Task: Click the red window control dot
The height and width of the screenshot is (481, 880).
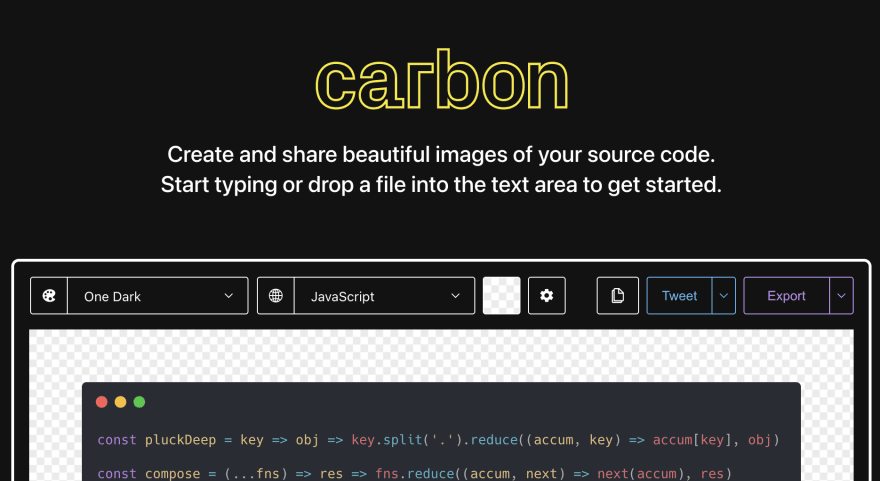Action: (x=102, y=402)
